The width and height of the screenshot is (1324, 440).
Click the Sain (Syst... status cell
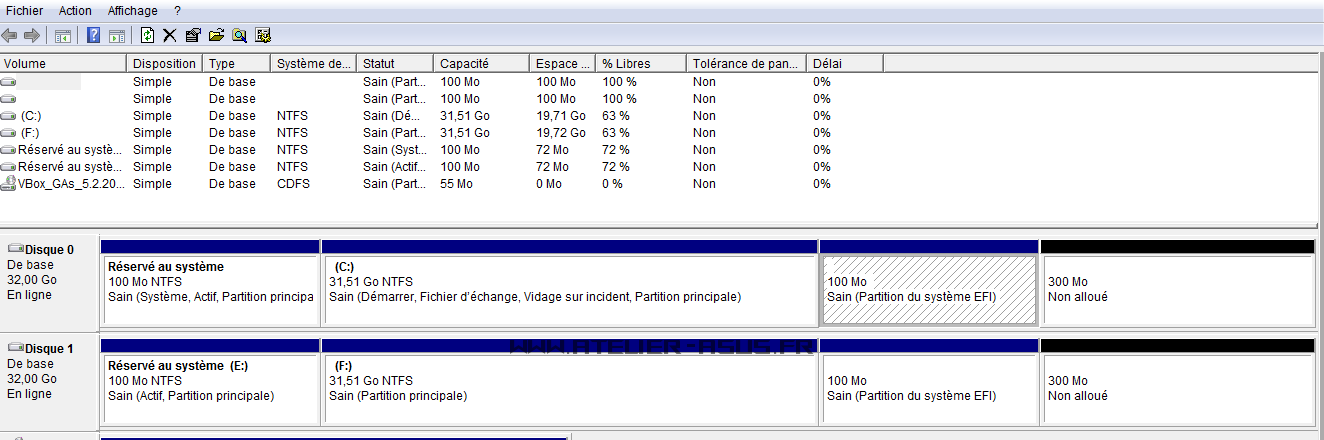point(395,150)
